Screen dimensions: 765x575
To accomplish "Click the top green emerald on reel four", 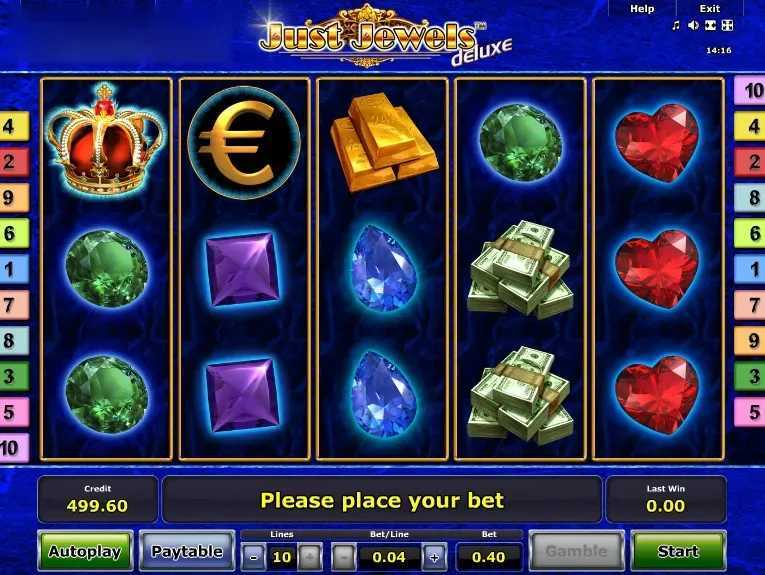I will pyautogui.click(x=521, y=143).
